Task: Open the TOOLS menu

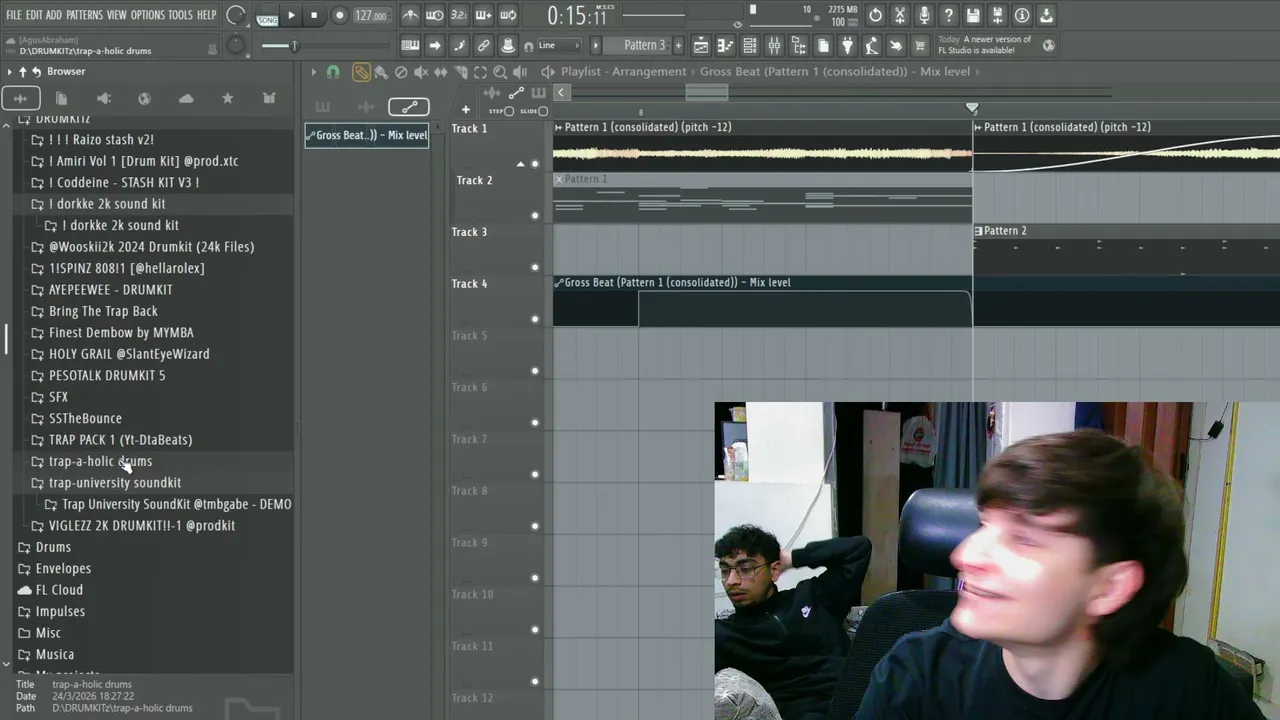Action: click(x=180, y=15)
